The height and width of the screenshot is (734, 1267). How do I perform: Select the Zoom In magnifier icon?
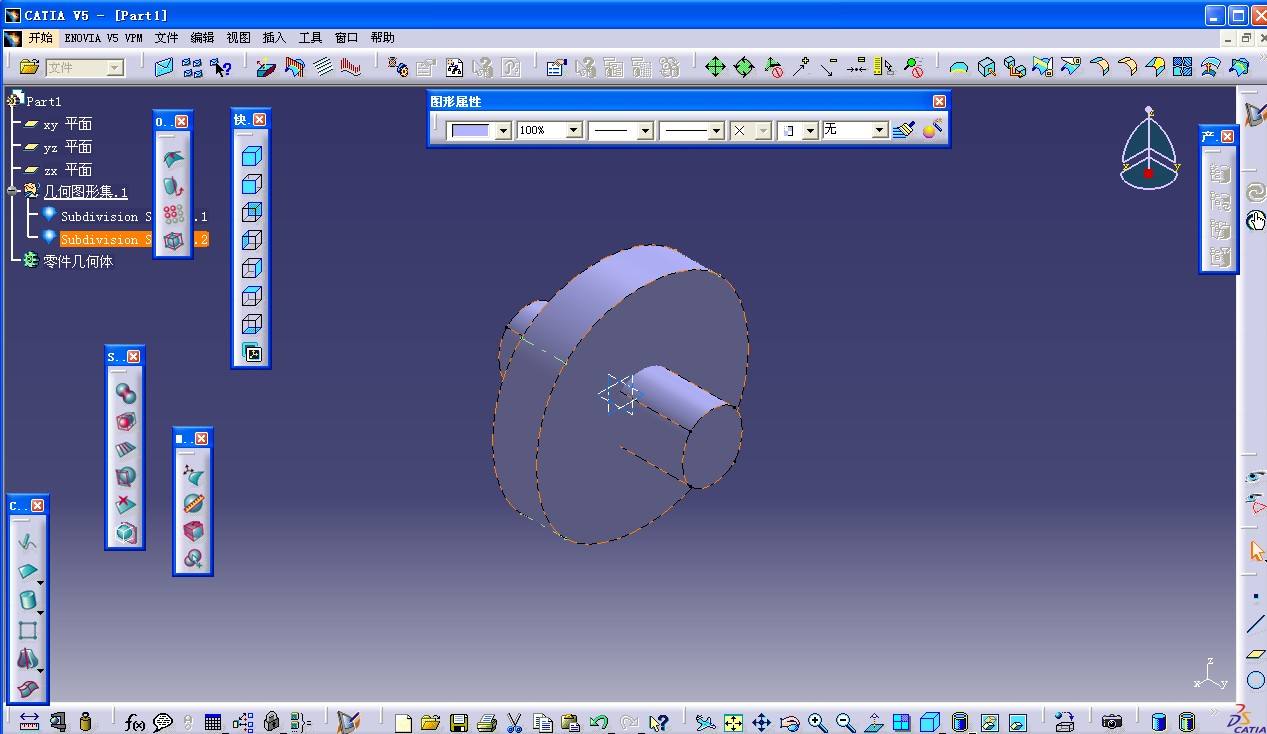tap(817, 722)
